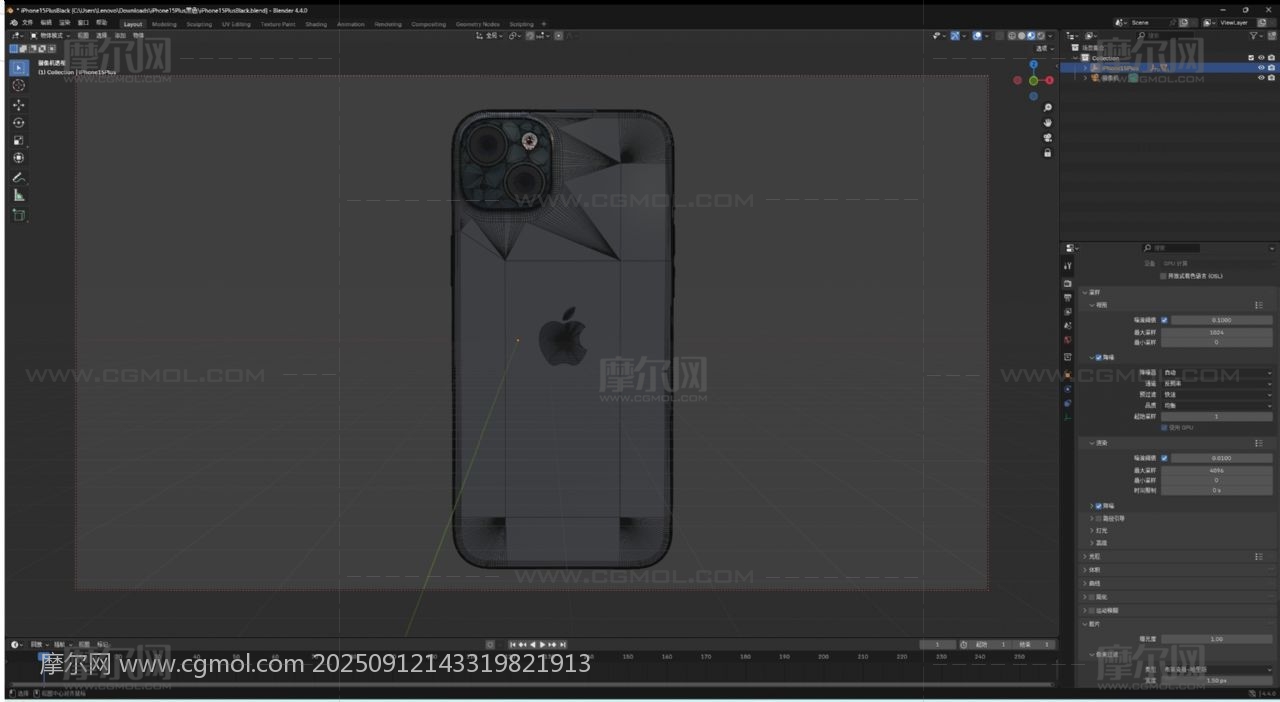Image resolution: width=1280 pixels, height=702 pixels.
Task: Toggle render denoise checkbox
Action: click(x=1099, y=506)
